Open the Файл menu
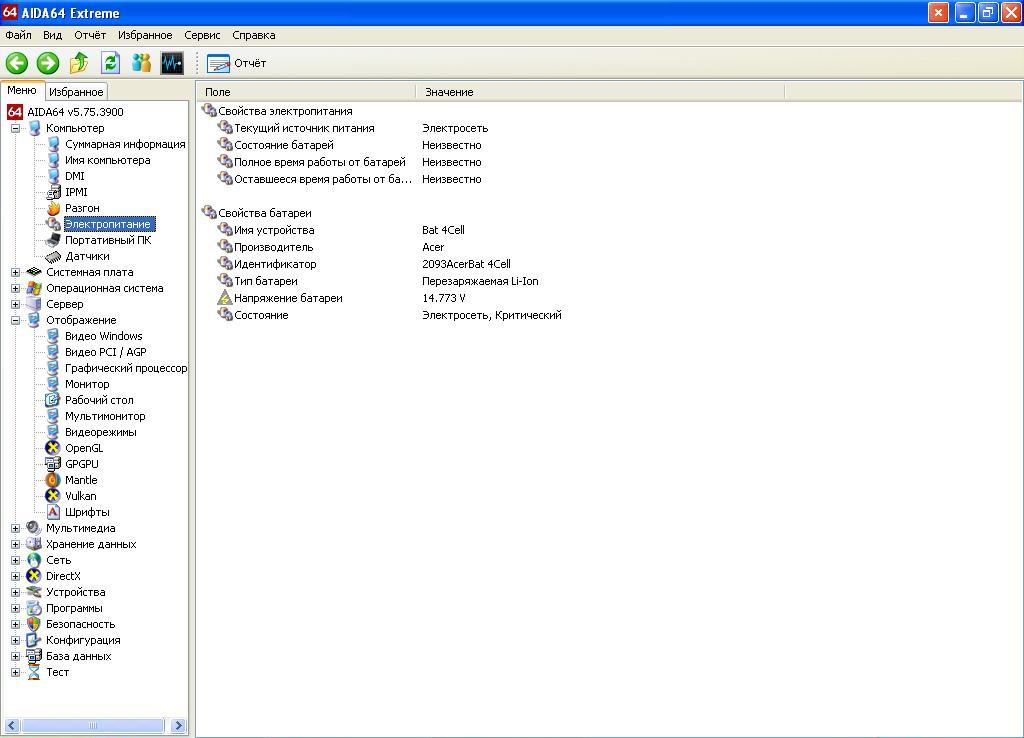Image resolution: width=1024 pixels, height=738 pixels. (18, 35)
